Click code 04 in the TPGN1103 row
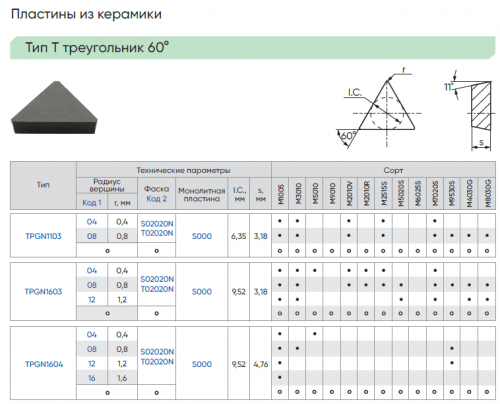 [92, 222]
